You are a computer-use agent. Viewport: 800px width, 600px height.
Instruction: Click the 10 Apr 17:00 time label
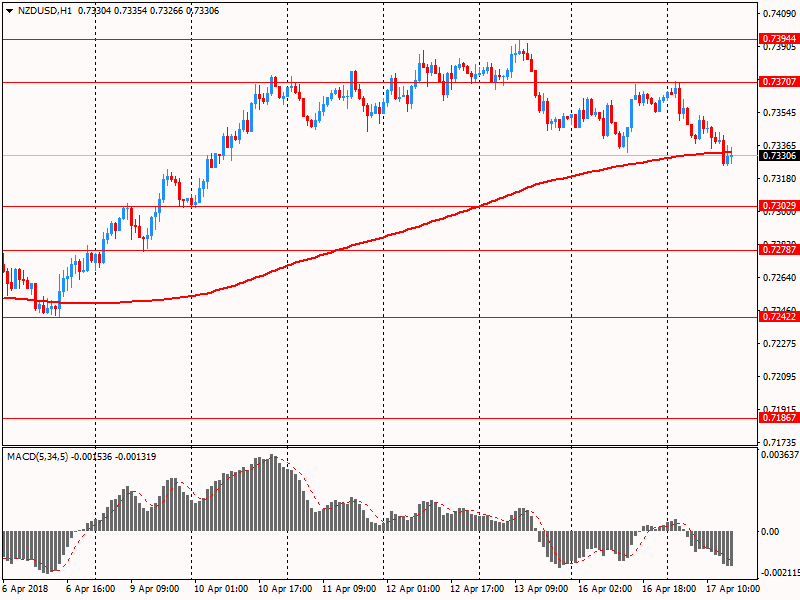click(x=285, y=589)
